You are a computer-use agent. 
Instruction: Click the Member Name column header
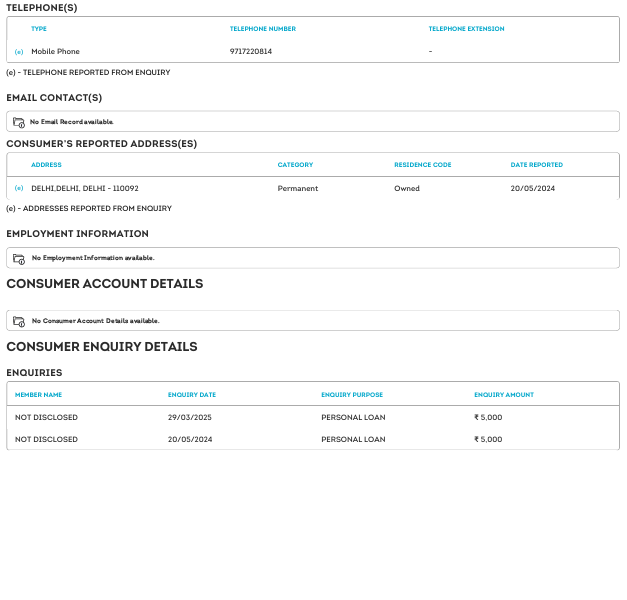click(38, 395)
